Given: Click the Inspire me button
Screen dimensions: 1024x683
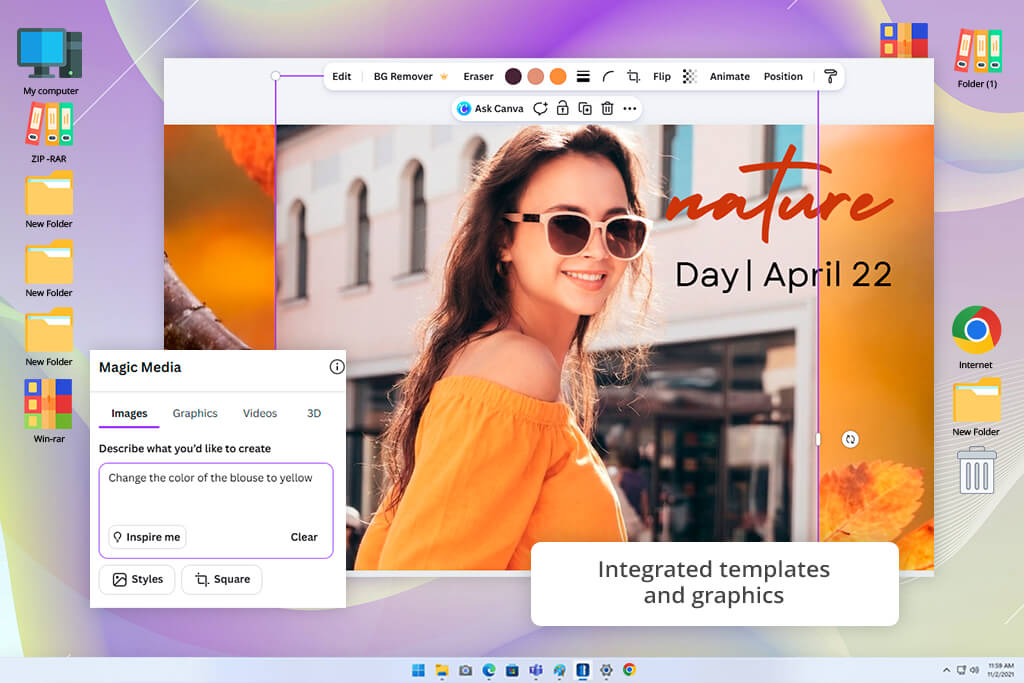Looking at the screenshot, I should coord(147,537).
